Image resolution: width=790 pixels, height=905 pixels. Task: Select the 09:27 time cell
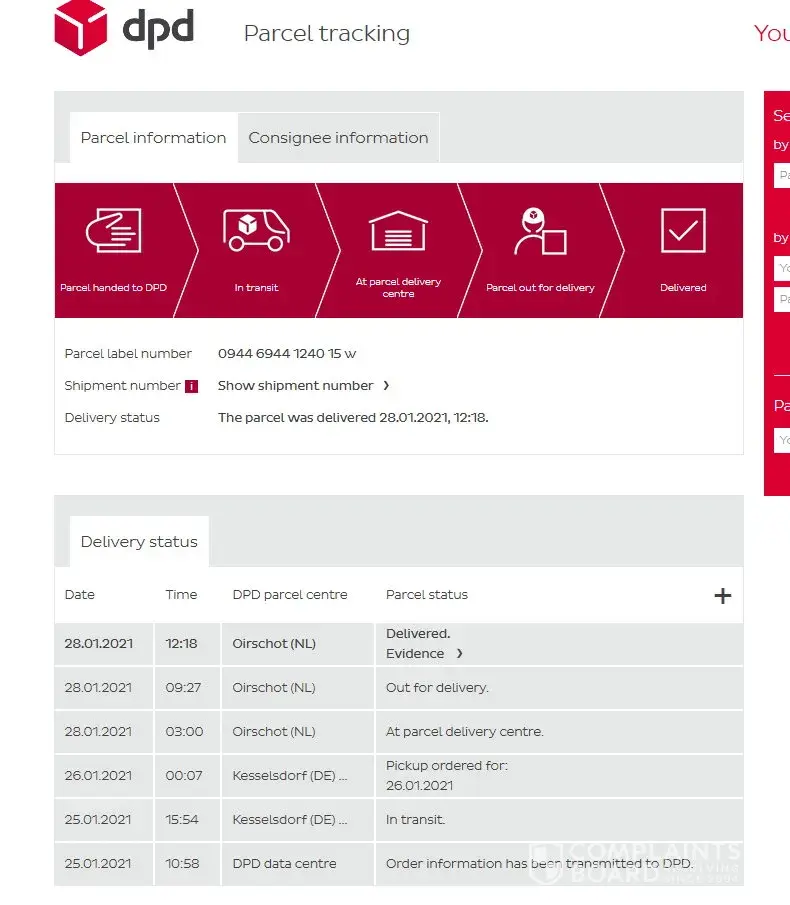(x=187, y=688)
